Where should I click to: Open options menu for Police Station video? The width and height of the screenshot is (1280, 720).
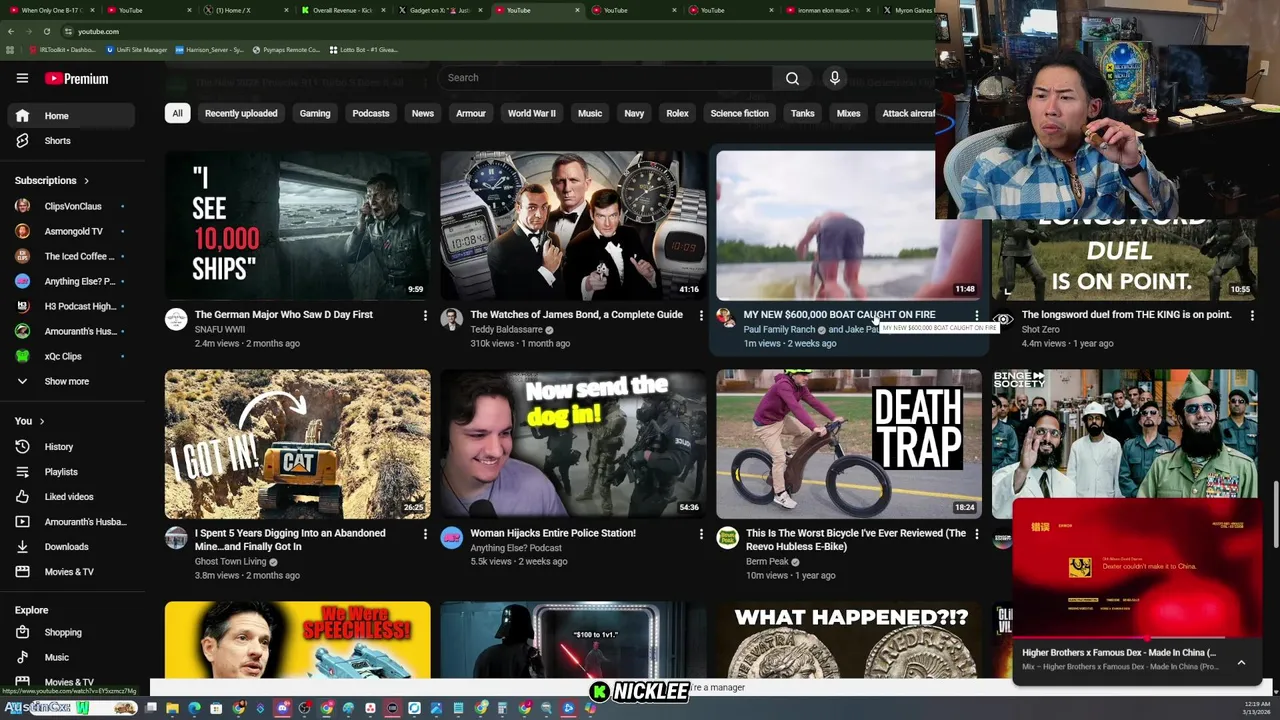(701, 535)
